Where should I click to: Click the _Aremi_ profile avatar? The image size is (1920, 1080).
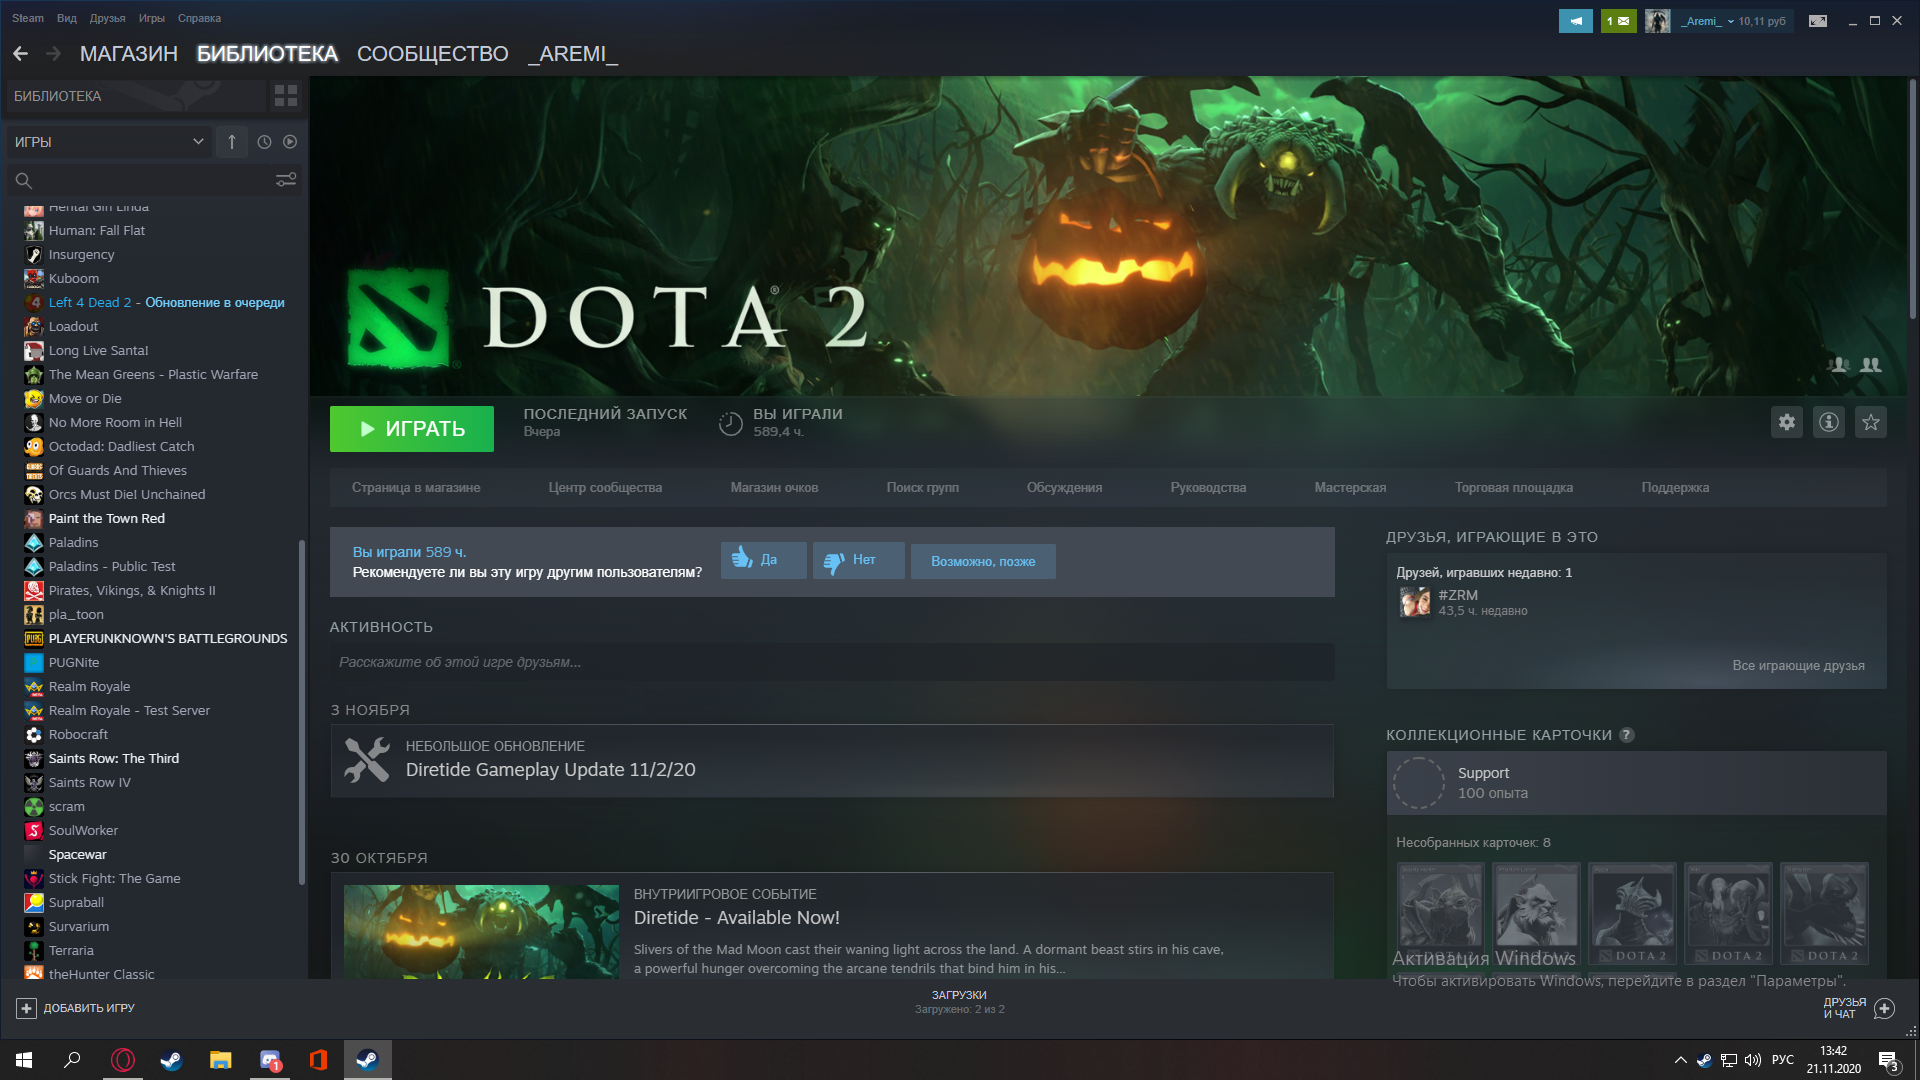click(1657, 21)
